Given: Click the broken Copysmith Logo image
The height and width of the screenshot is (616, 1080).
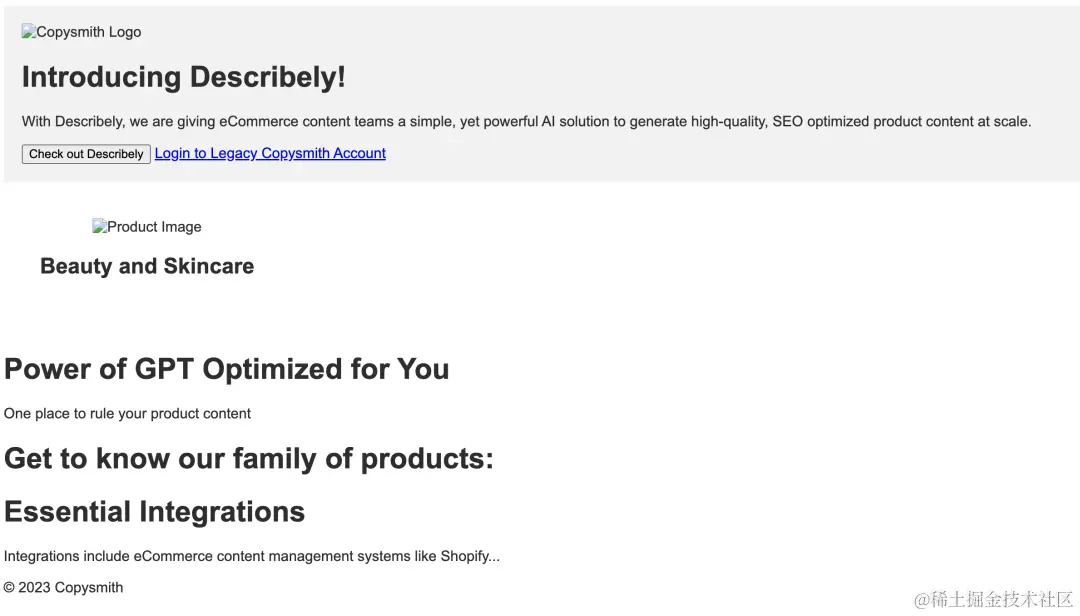Looking at the screenshot, I should (x=81, y=32).
